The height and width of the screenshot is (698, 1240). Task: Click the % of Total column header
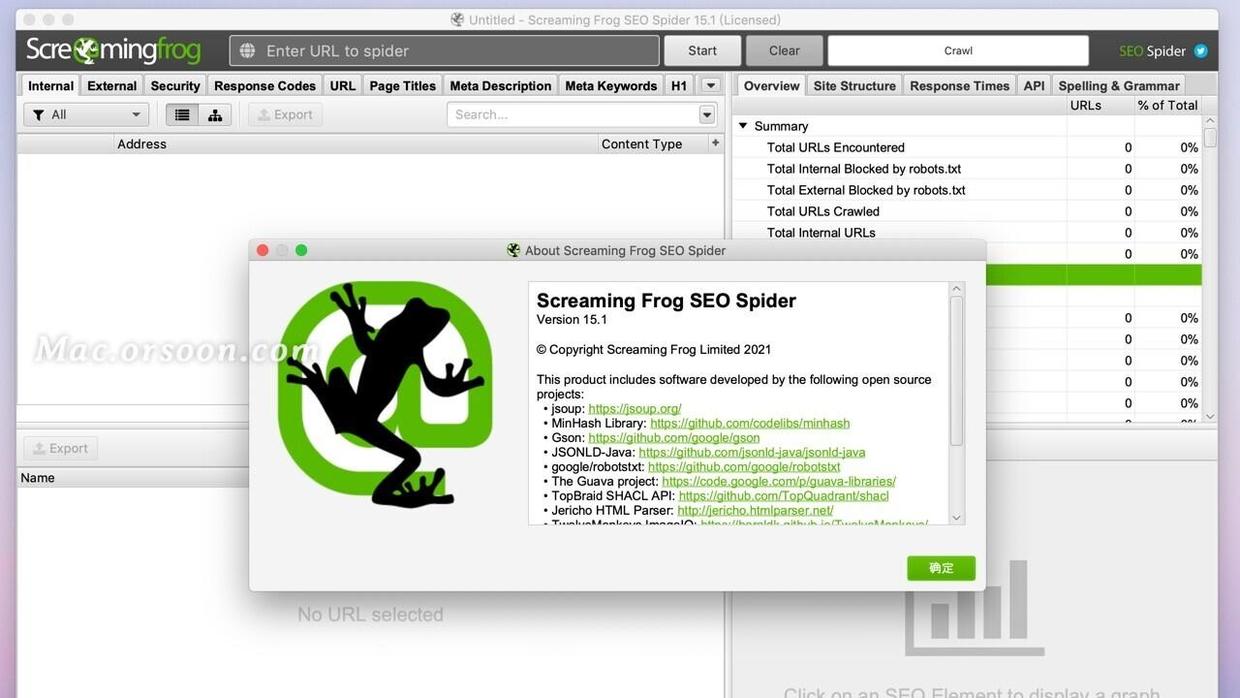click(1168, 105)
